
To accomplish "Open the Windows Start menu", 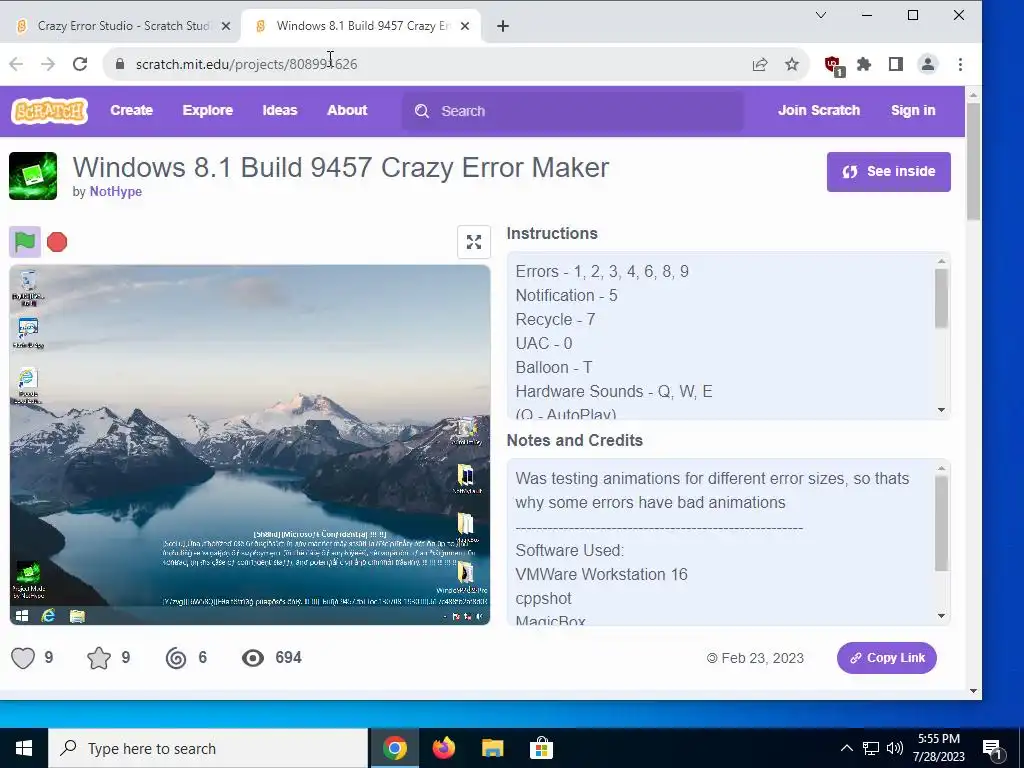I will pyautogui.click(x=24, y=748).
